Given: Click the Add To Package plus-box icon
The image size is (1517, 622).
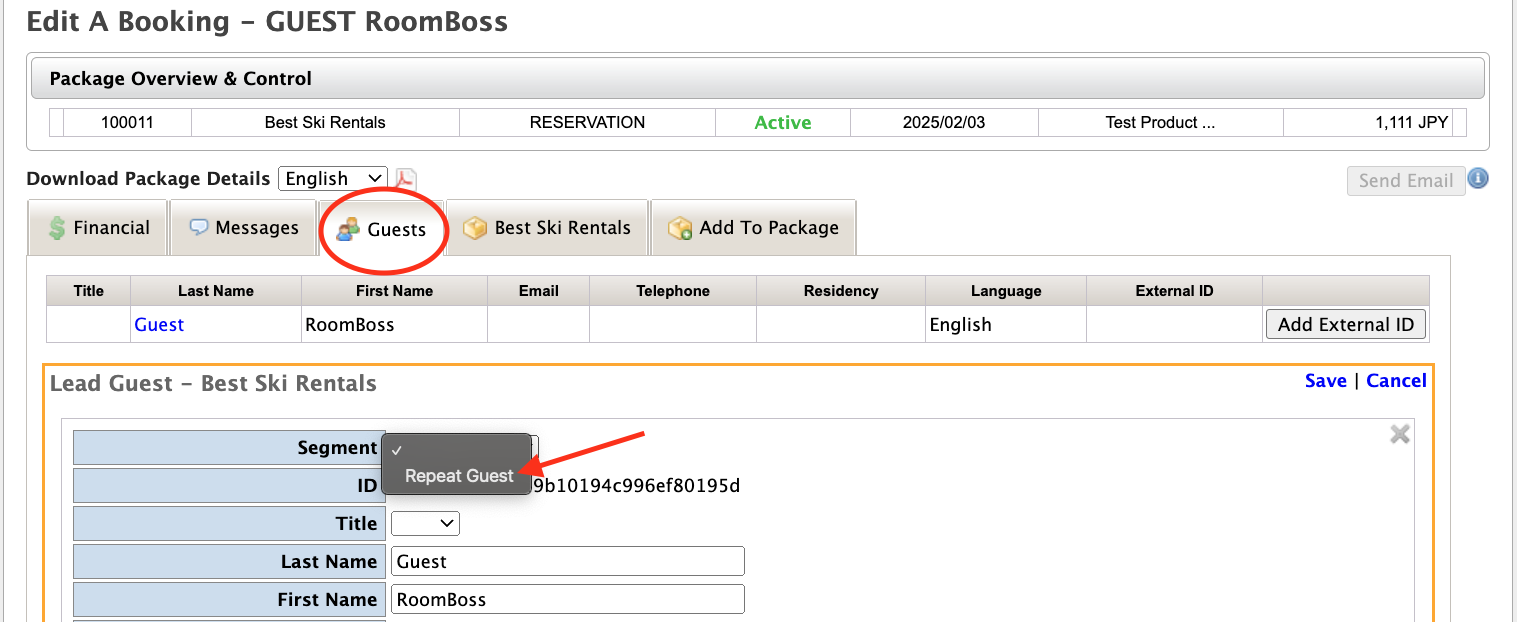Looking at the screenshot, I should coord(679,228).
